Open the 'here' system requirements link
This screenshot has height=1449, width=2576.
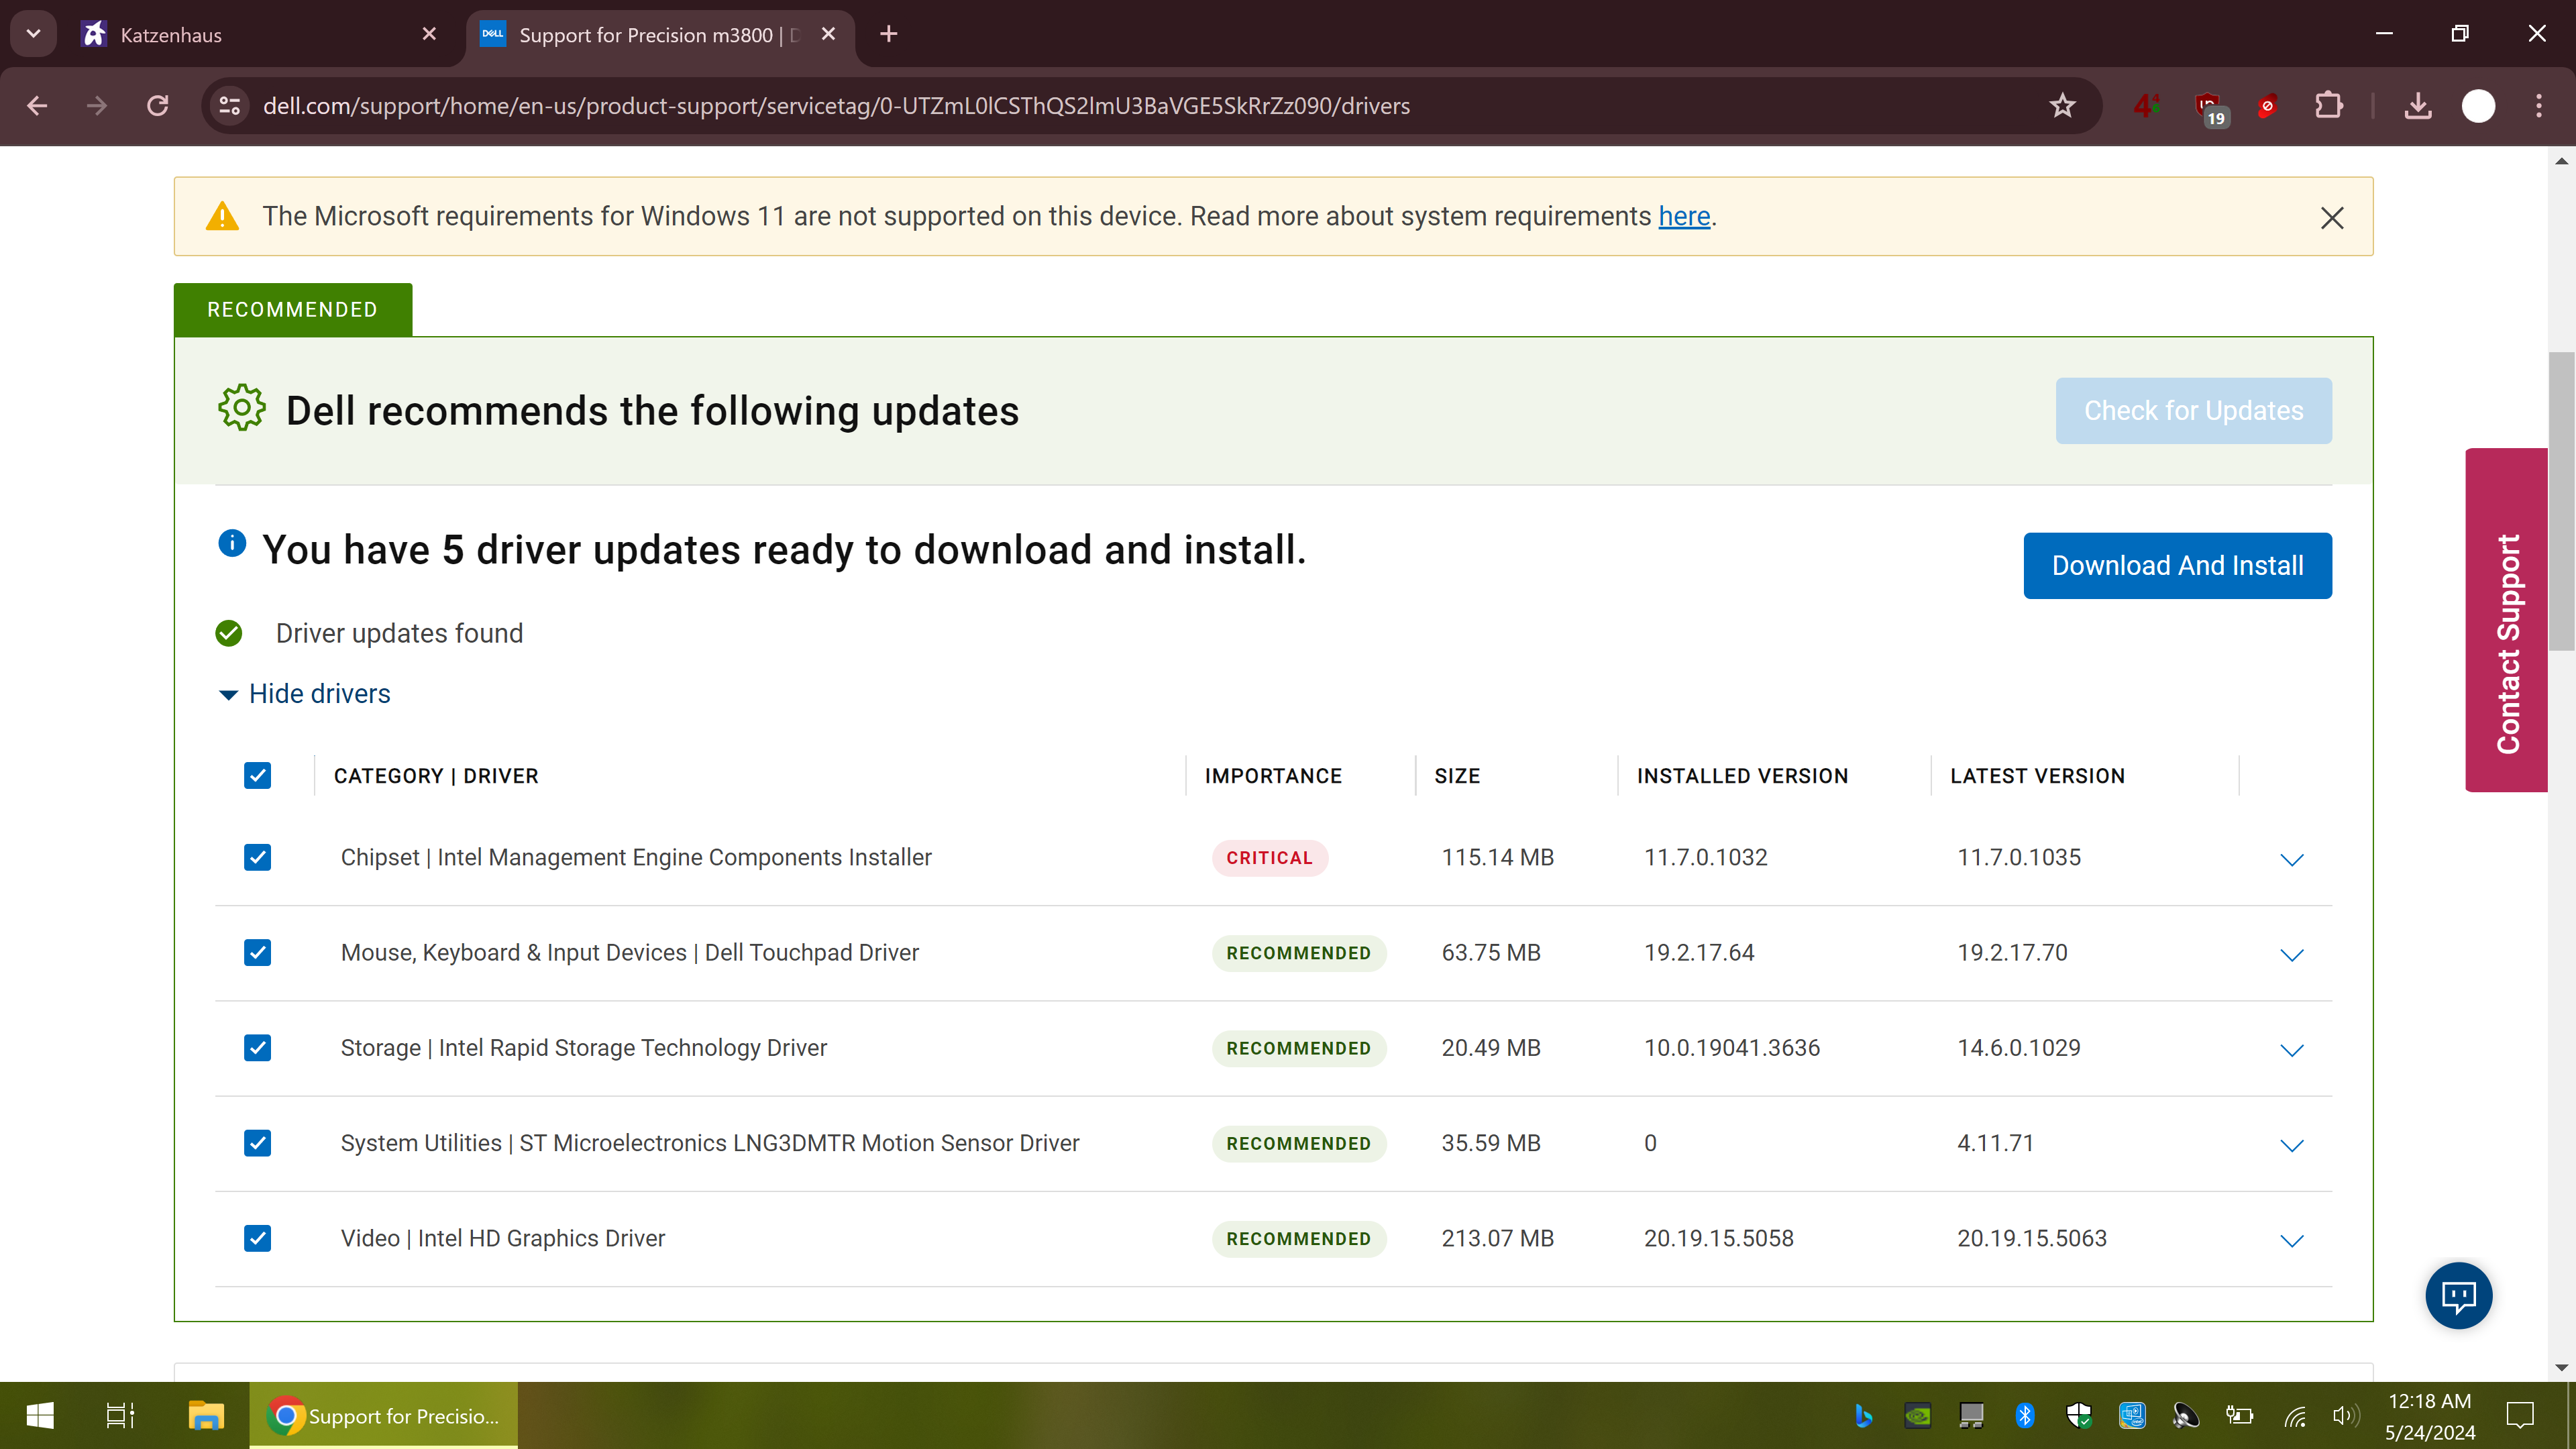(x=1684, y=216)
